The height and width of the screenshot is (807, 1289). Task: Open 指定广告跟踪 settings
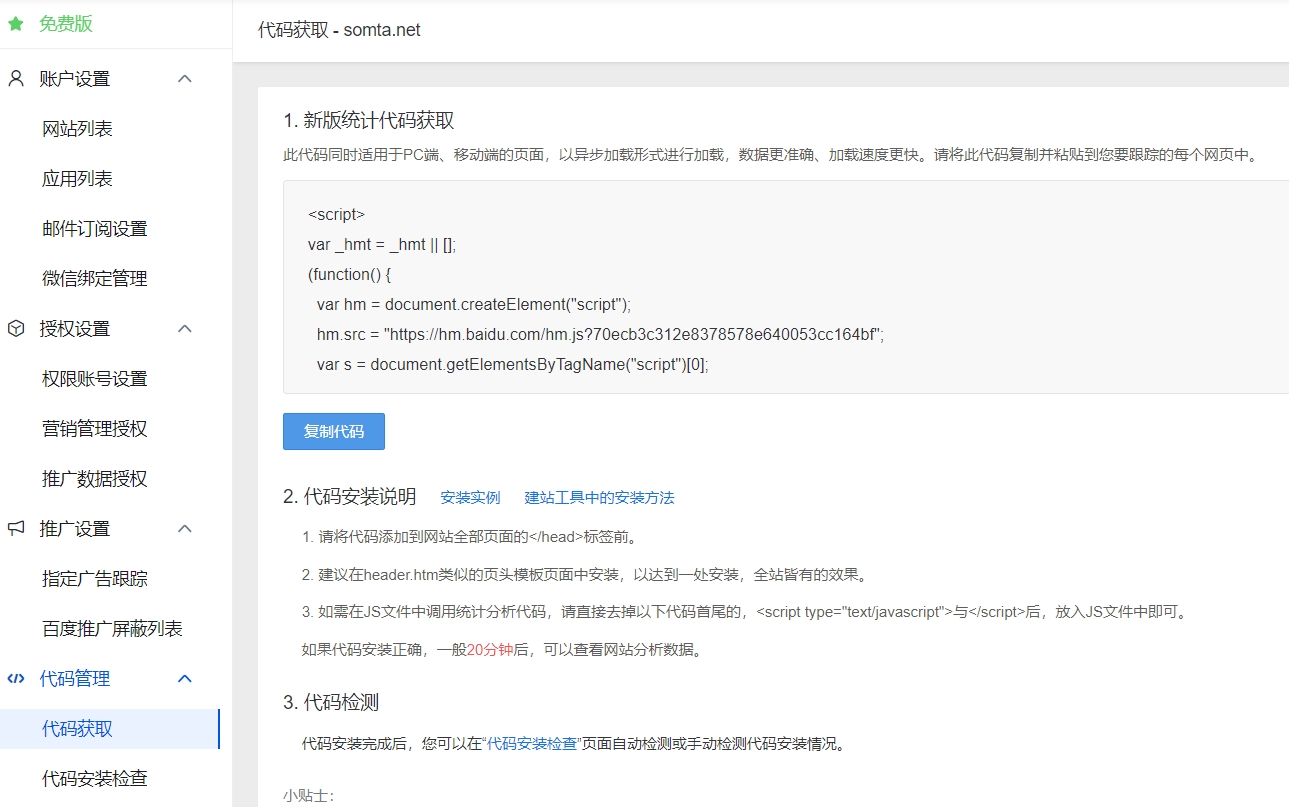tap(95, 579)
